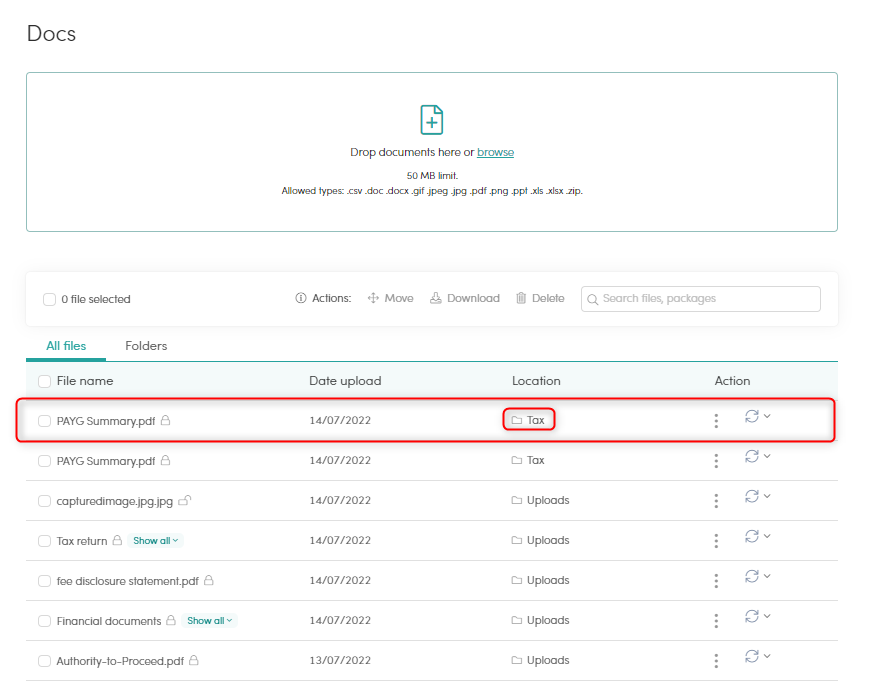This screenshot has height=681, width=870.
Task: Click the File name column header
Action: (x=85, y=381)
